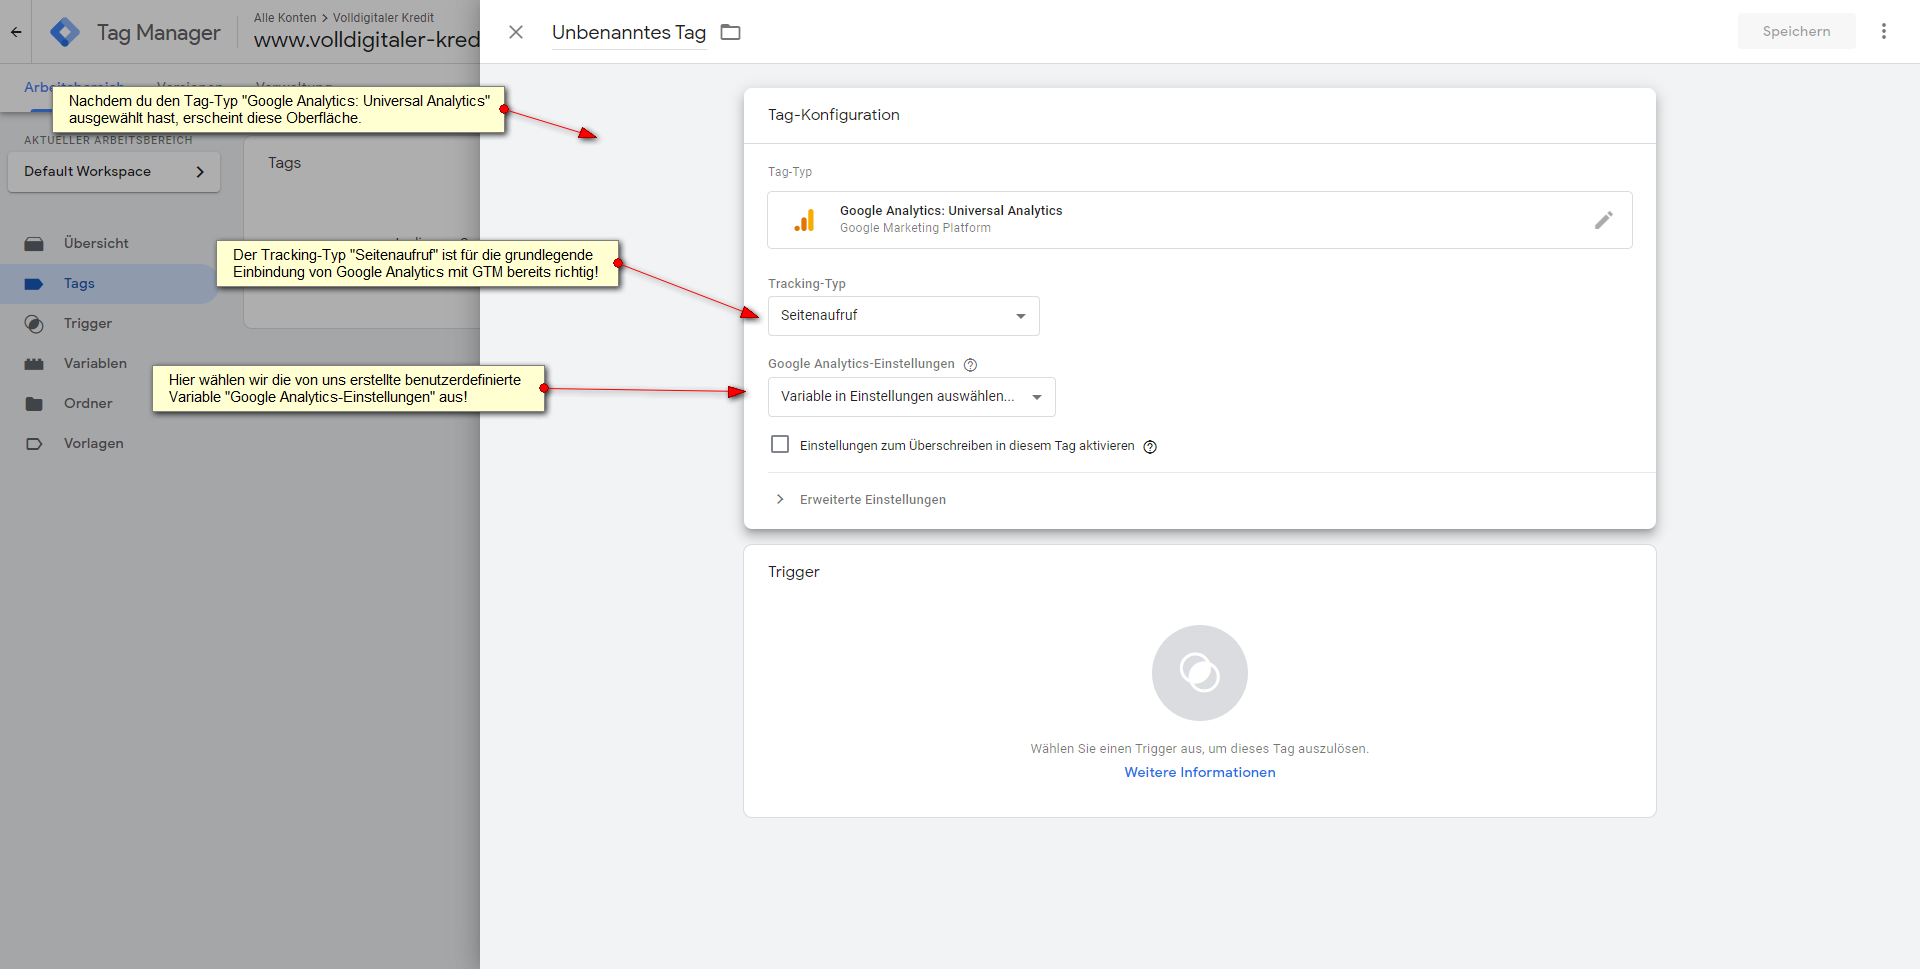The image size is (1920, 969).
Task: Click the www.volldigitaler-kred container name
Action: pos(367,40)
